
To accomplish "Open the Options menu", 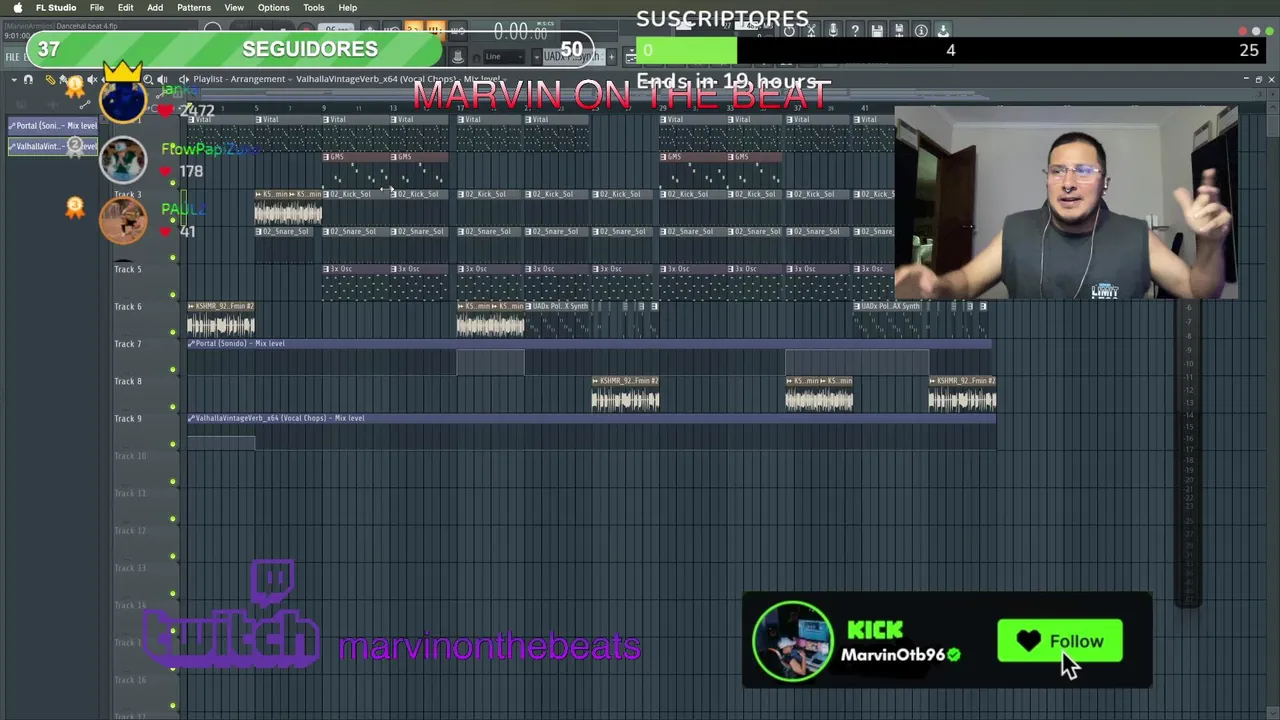I will (273, 8).
